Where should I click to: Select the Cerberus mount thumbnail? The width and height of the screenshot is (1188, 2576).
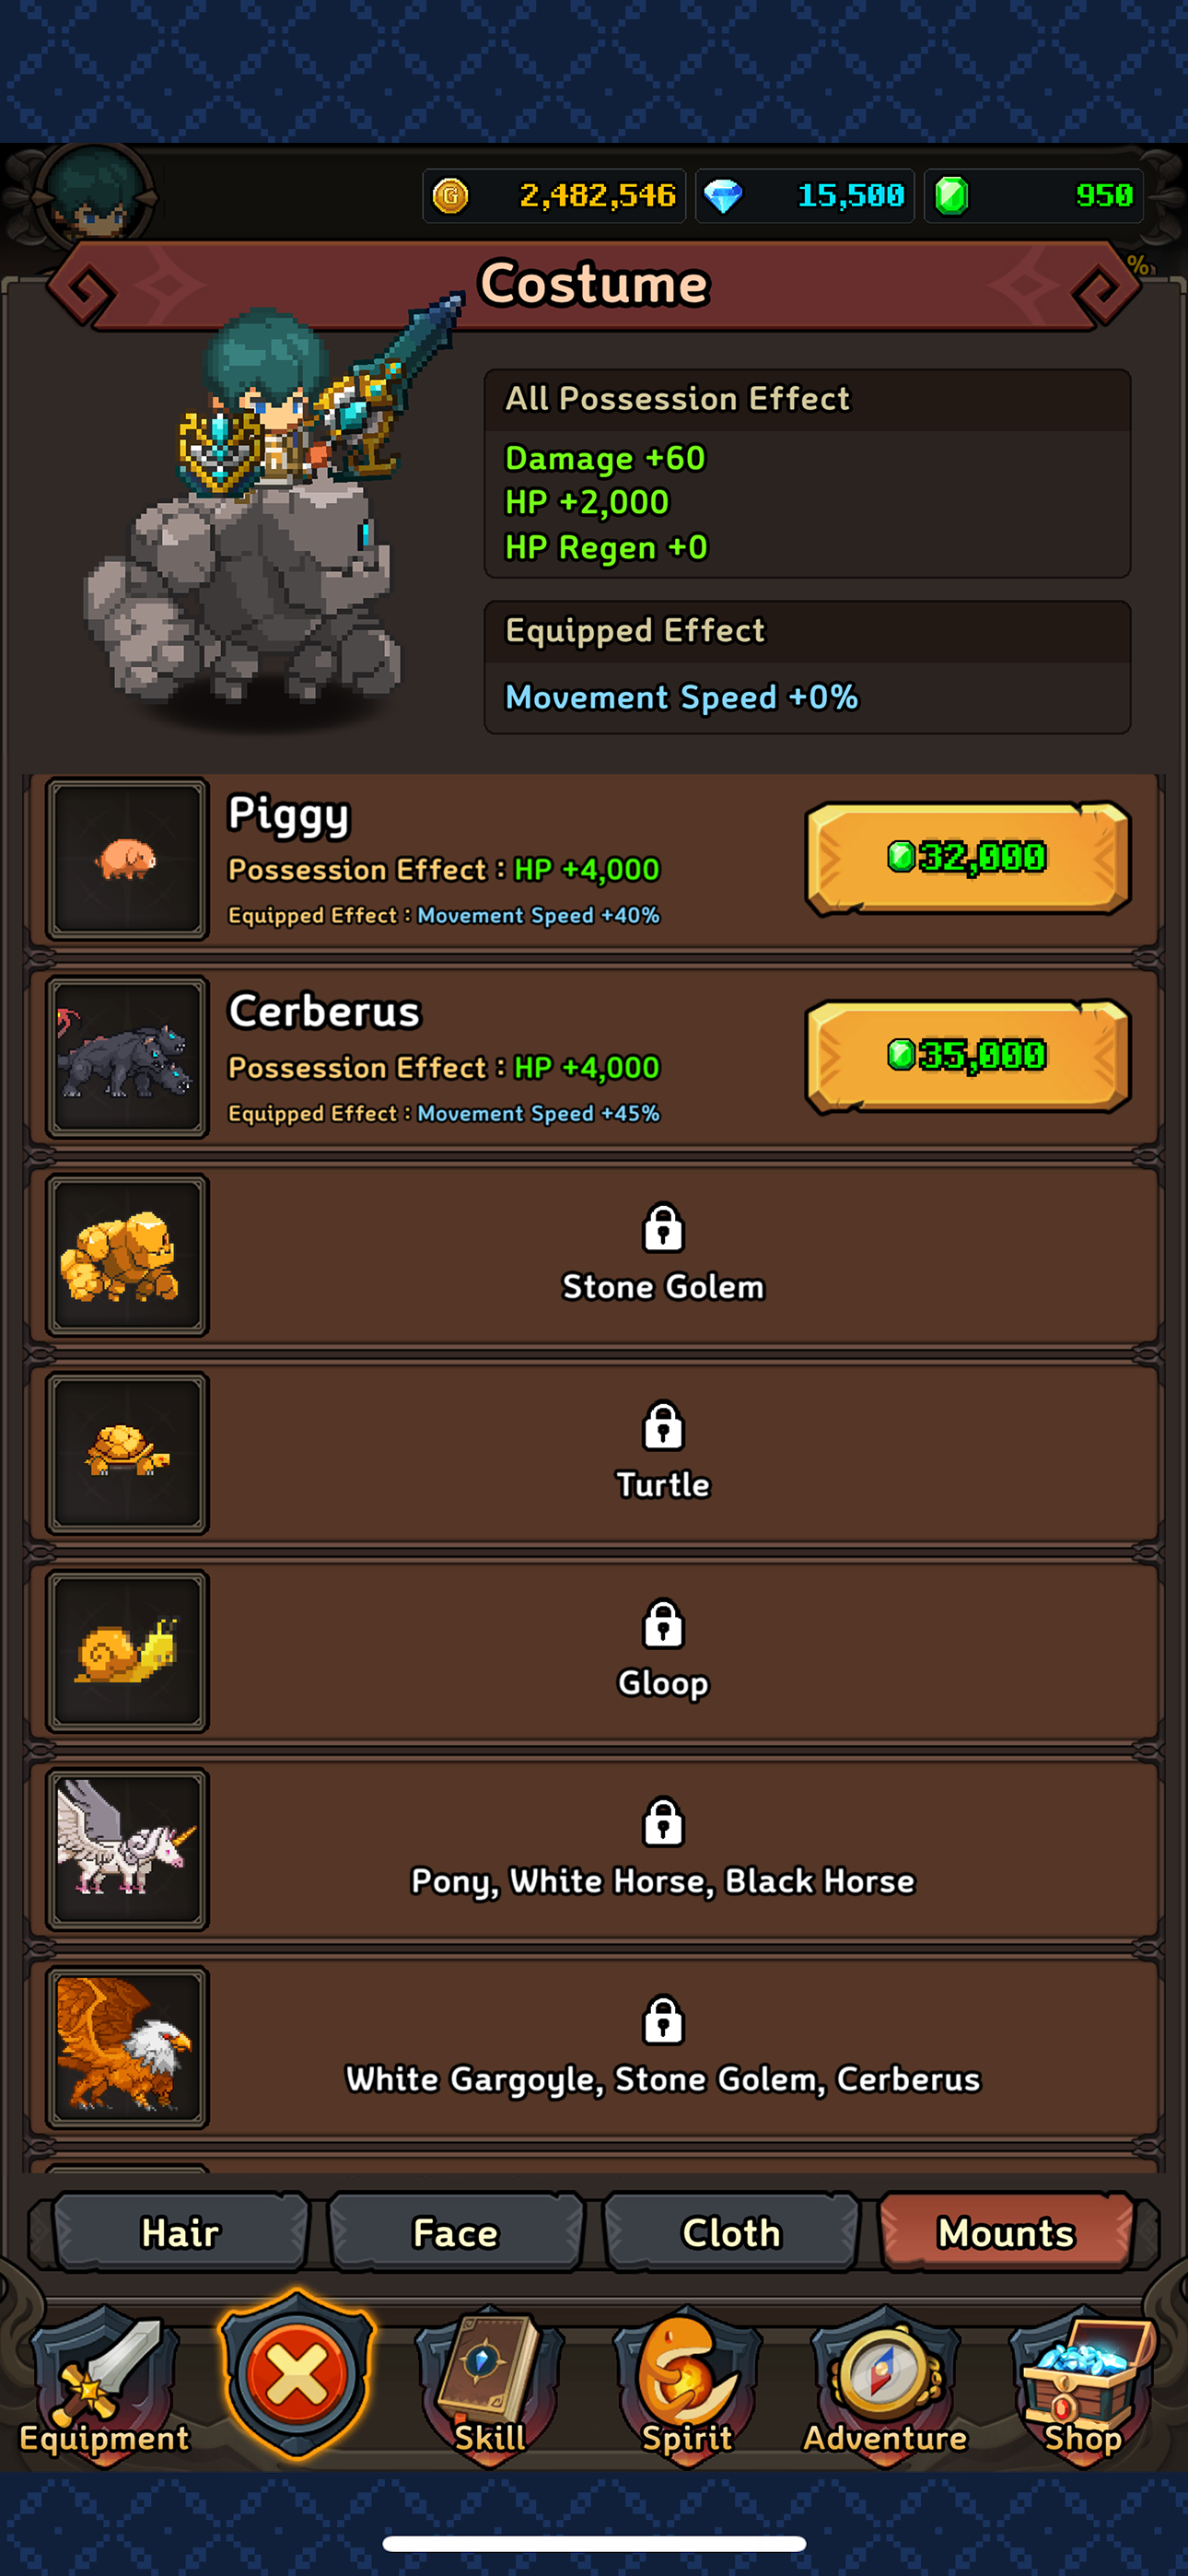(127, 1056)
